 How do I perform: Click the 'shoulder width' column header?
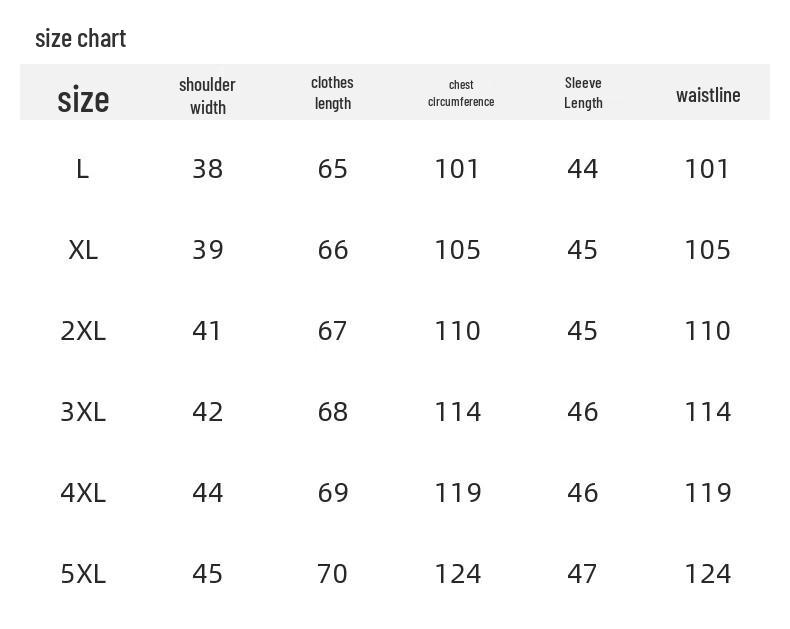[207, 96]
